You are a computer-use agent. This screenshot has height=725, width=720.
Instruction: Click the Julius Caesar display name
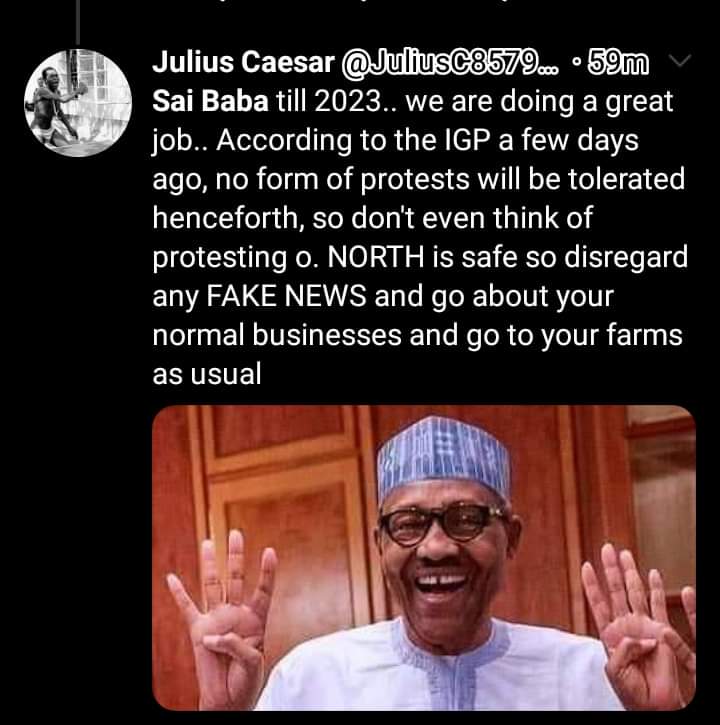243,65
